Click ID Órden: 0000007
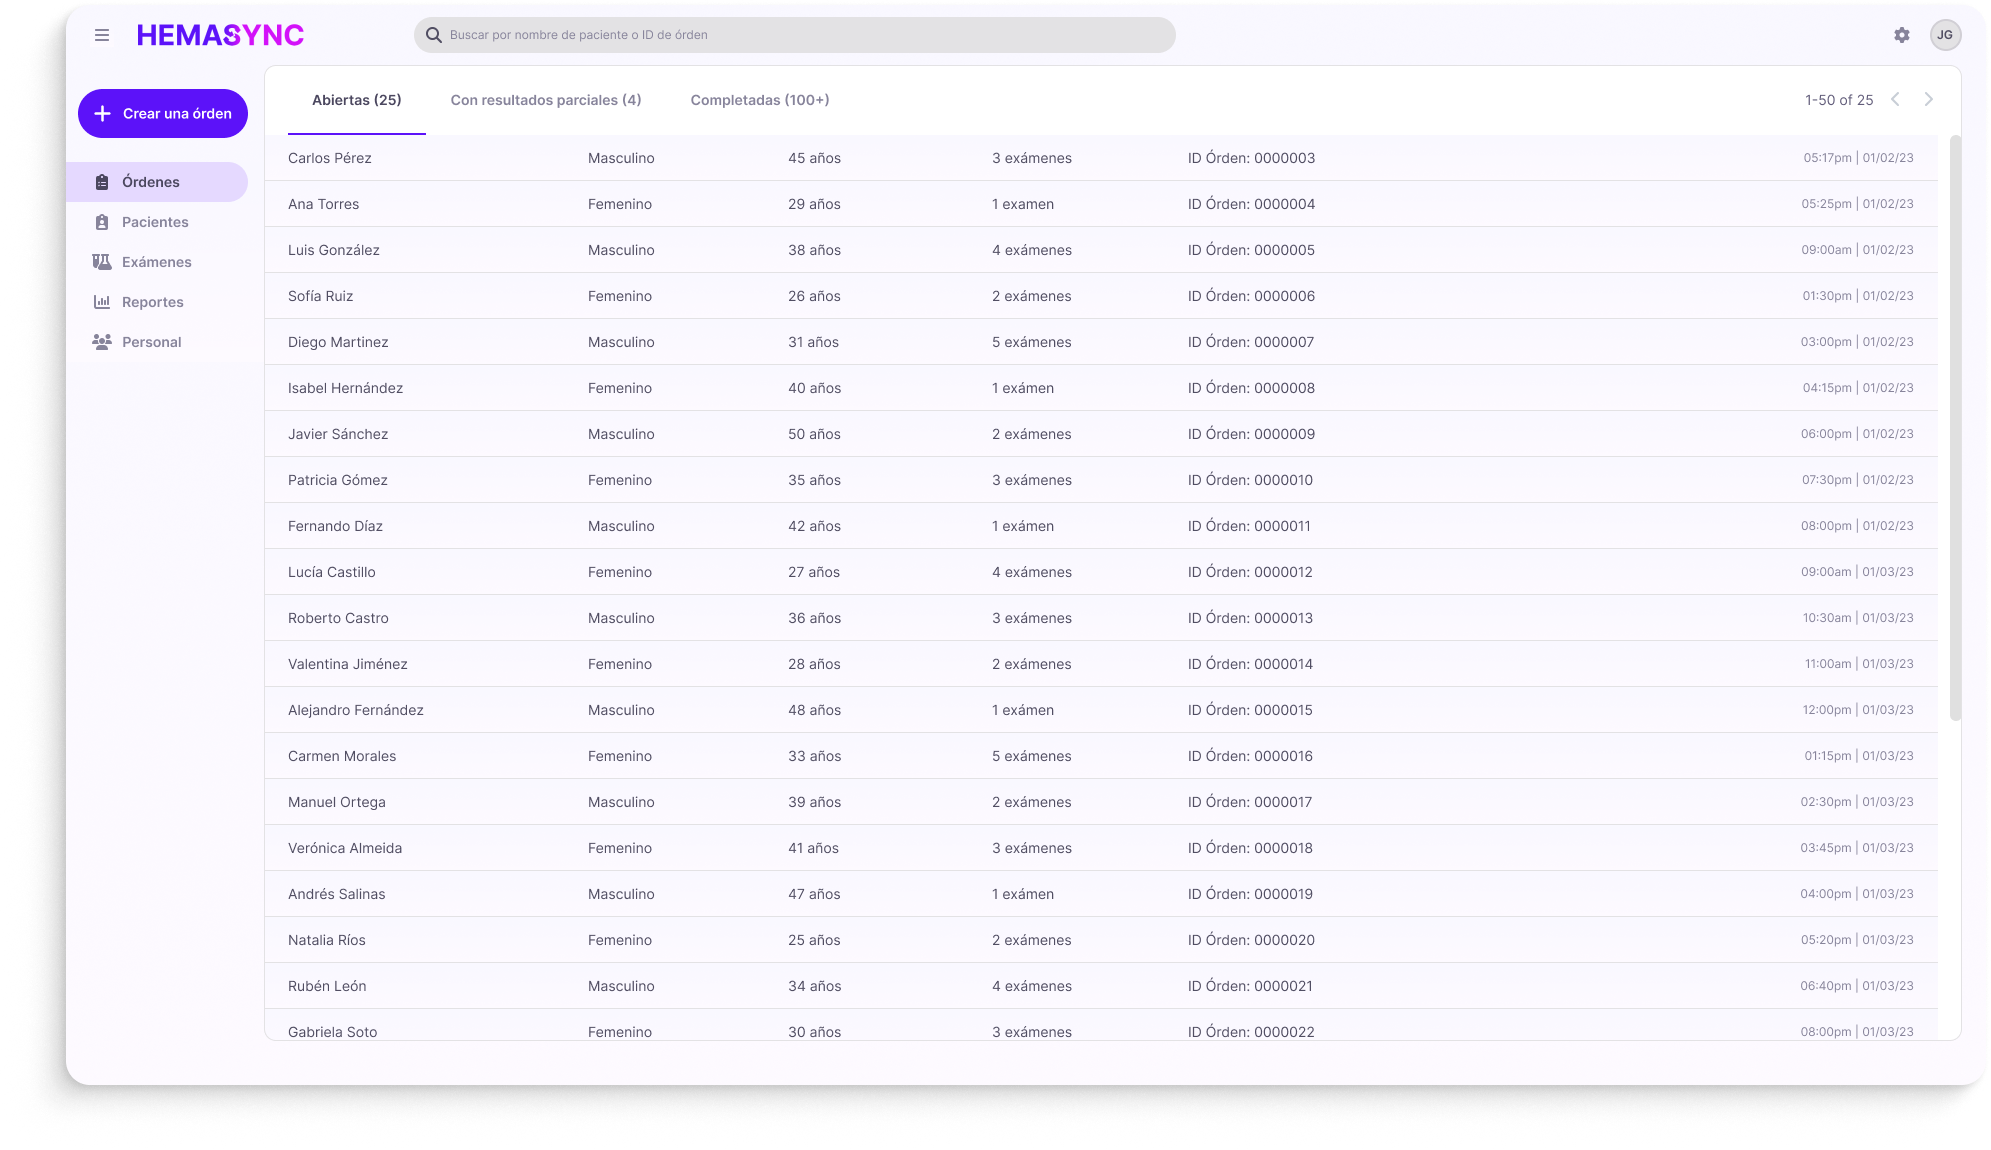Viewport: 1991px width, 1150px height. tap(1251, 342)
